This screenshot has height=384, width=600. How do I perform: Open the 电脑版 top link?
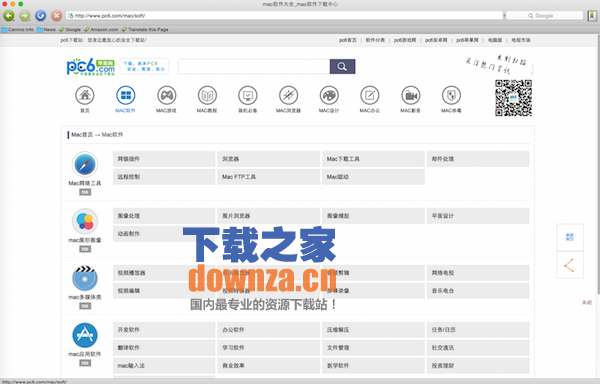495,40
